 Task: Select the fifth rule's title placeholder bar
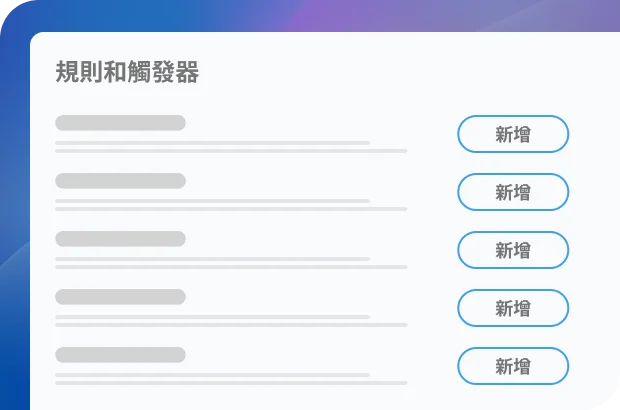click(x=120, y=355)
